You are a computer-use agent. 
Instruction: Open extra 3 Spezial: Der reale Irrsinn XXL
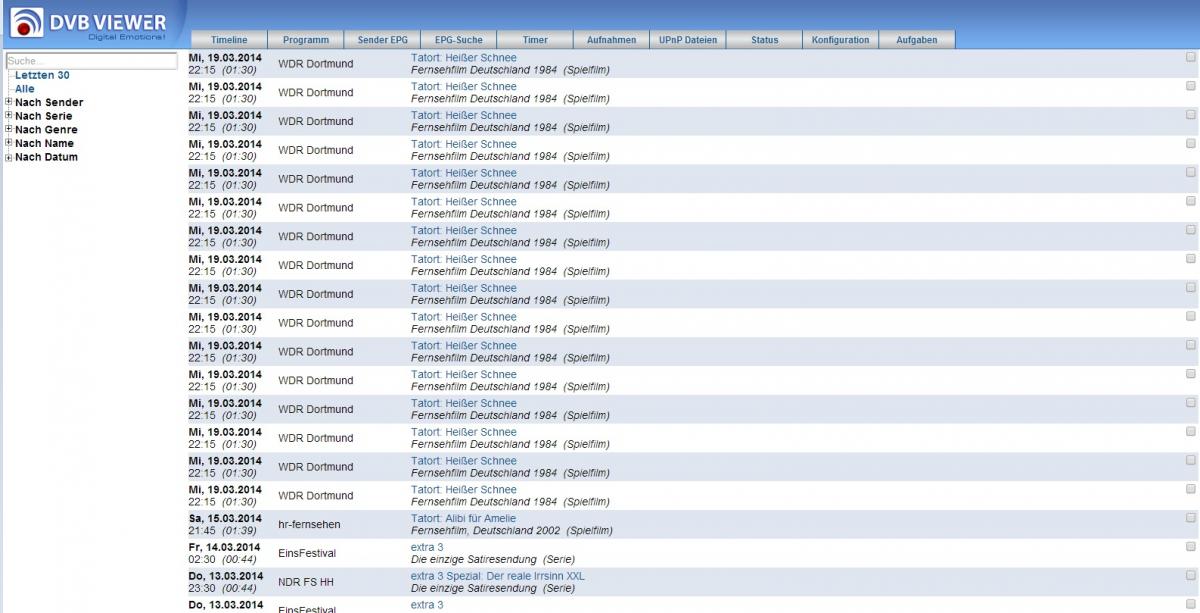tap(498, 577)
